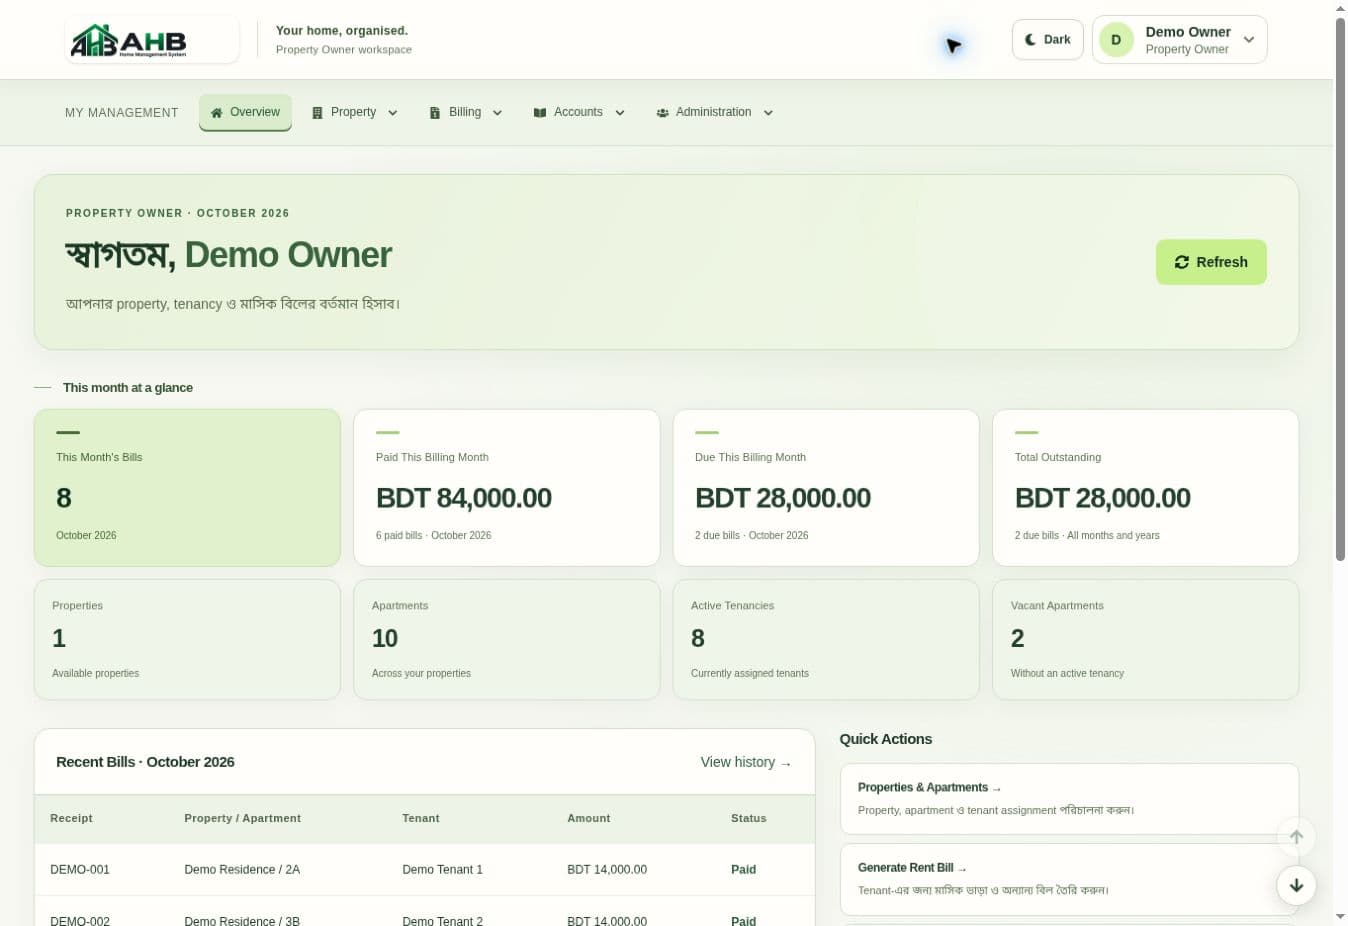Click the refresh arrows icon
Image resolution: width=1348 pixels, height=926 pixels.
click(x=1182, y=262)
